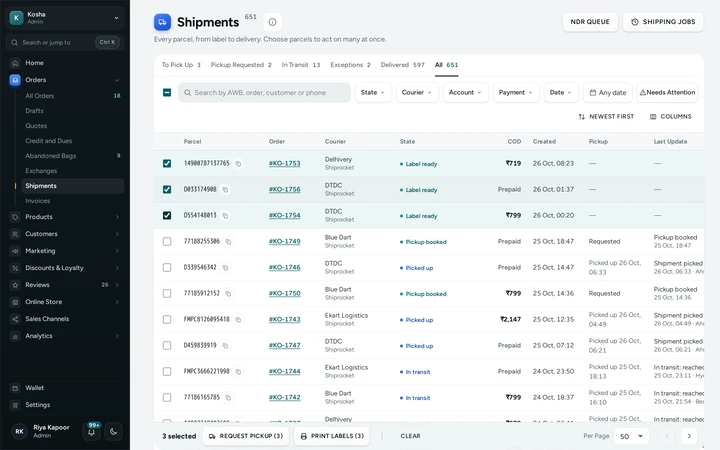Open order link #KO-1753
Viewport: 720px width, 450px height.
point(285,163)
